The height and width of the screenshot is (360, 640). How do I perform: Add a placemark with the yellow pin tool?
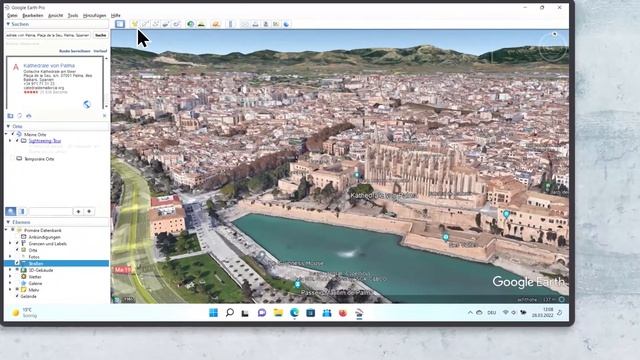[134, 24]
